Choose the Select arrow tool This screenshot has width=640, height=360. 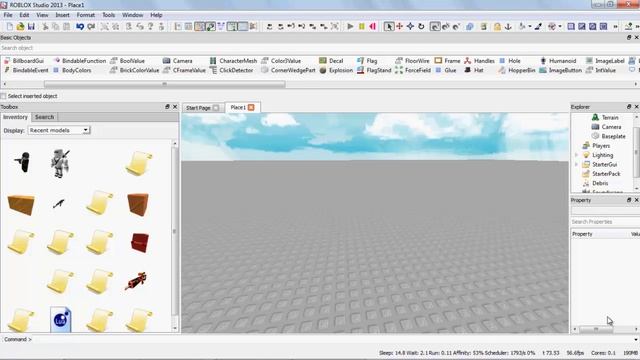click(389, 27)
